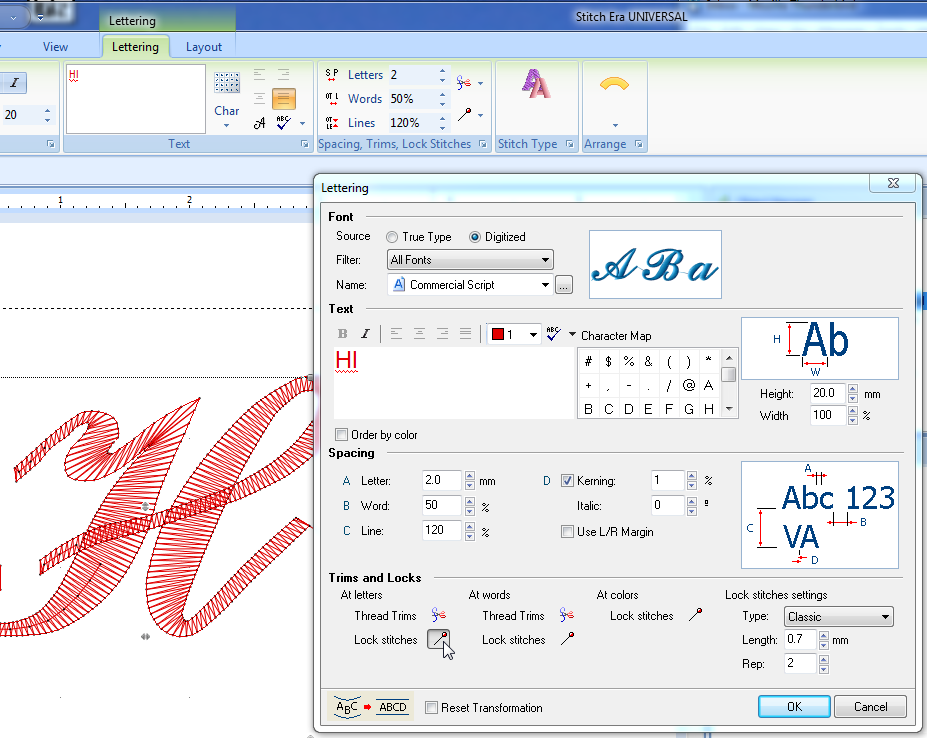This screenshot has height=738, width=927.
Task: Click the Stitch Type icon in ribbon
Action: pos(535,85)
